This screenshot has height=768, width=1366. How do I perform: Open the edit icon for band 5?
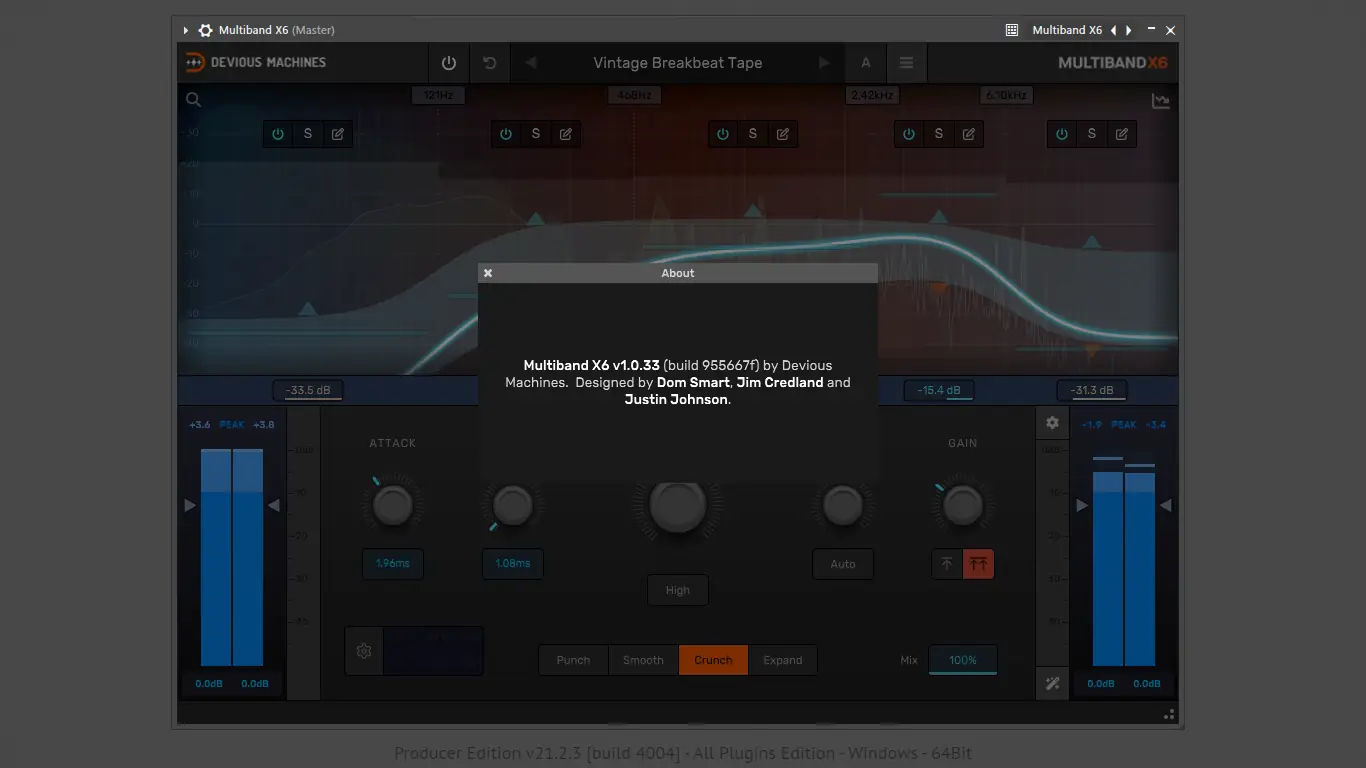tap(1122, 134)
